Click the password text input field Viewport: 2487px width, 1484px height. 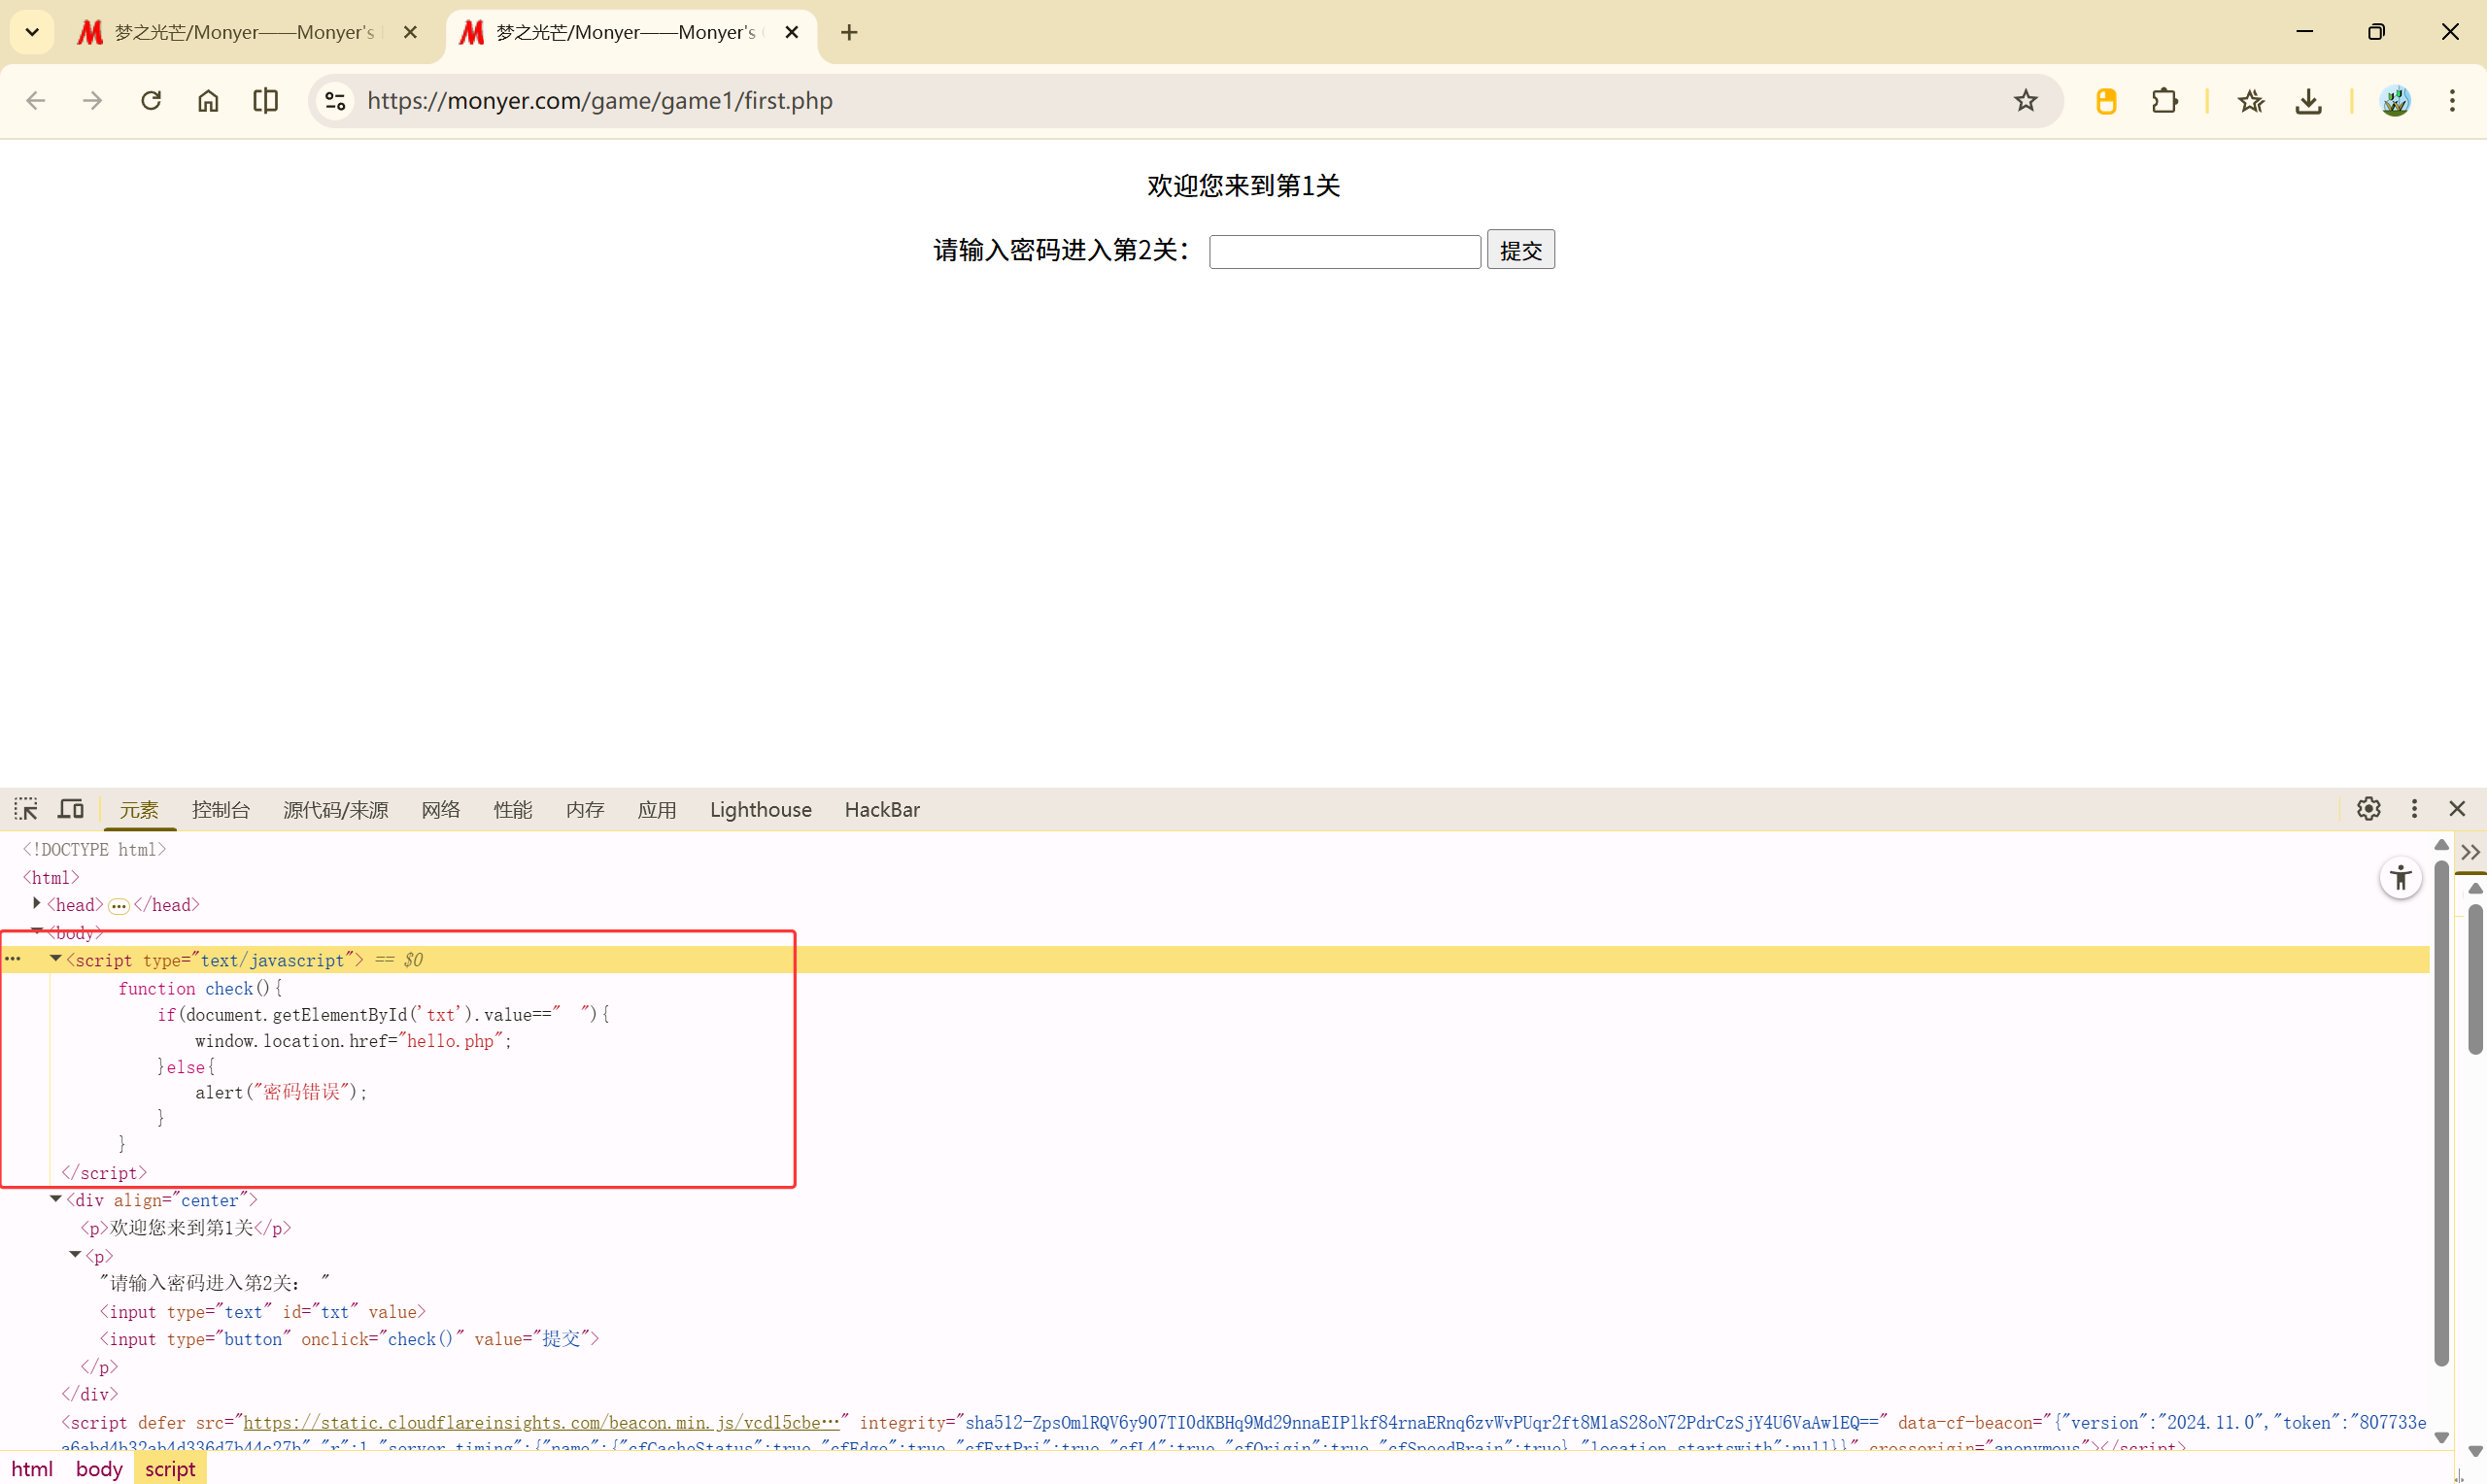[x=1344, y=251]
